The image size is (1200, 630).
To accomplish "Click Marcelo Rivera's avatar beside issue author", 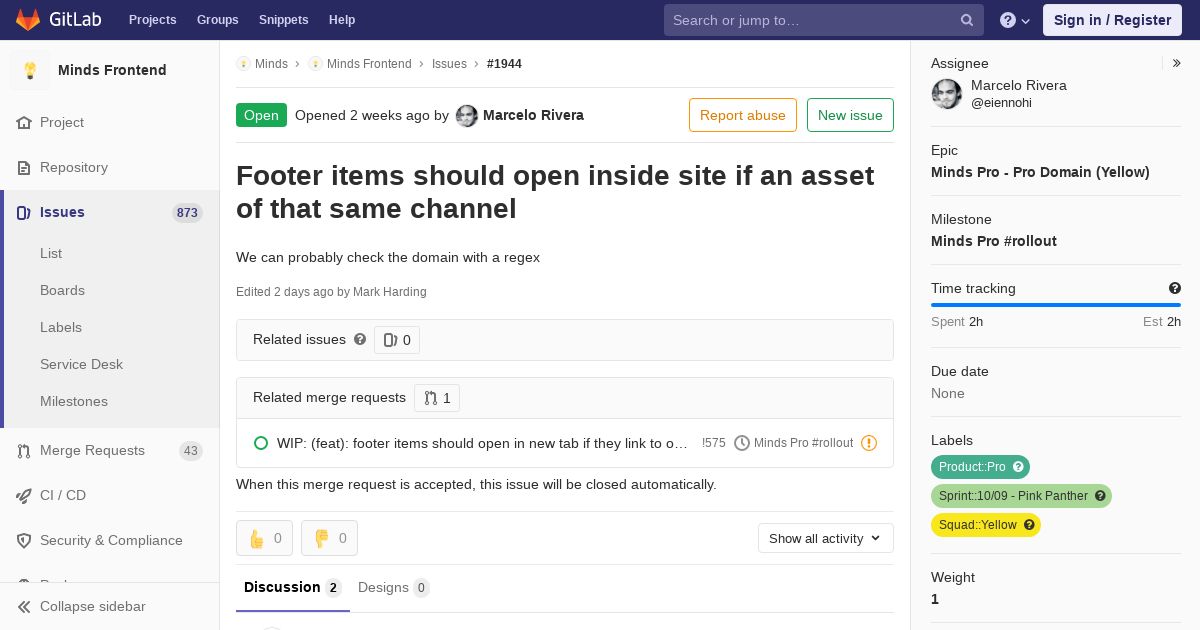I will point(467,116).
